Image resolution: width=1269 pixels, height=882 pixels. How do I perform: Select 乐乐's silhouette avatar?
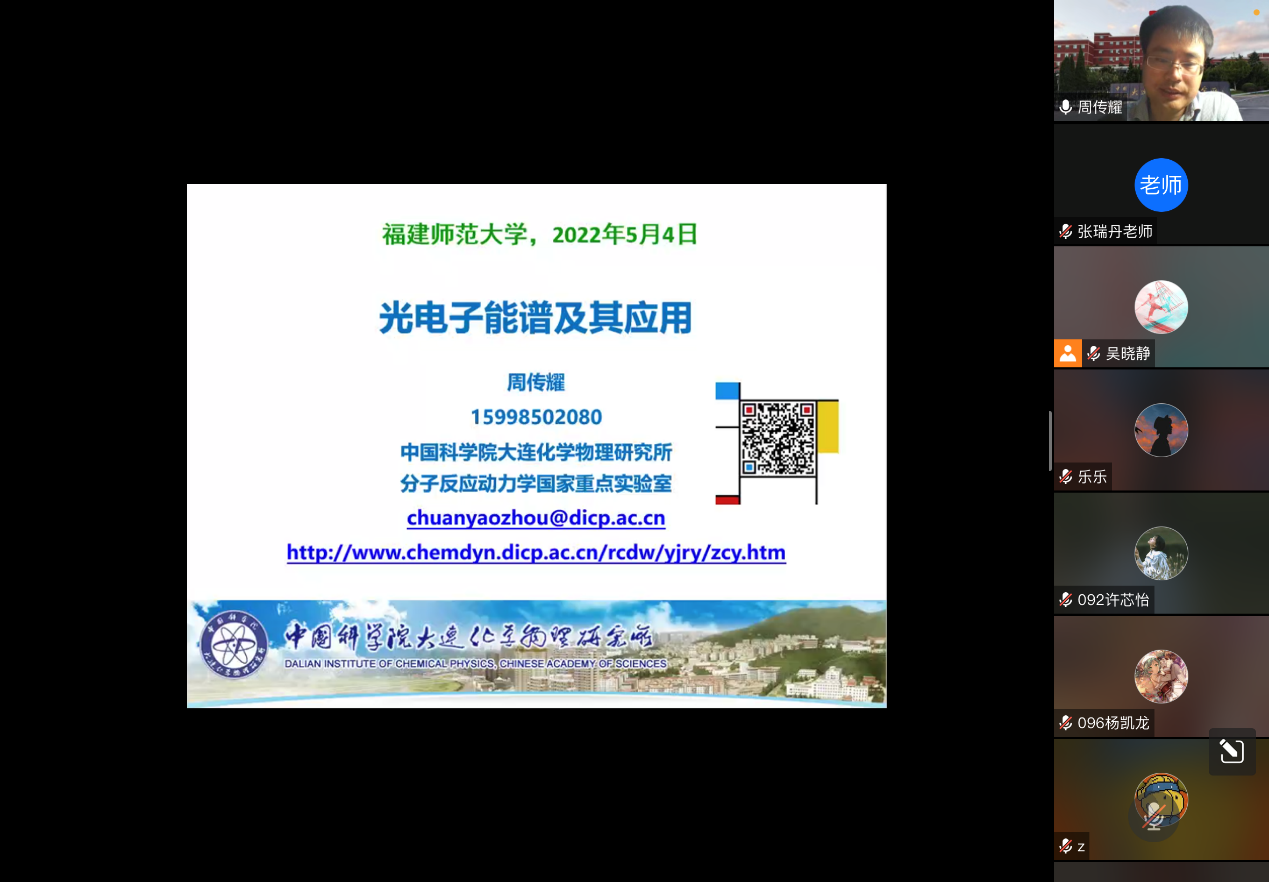tap(1161, 430)
